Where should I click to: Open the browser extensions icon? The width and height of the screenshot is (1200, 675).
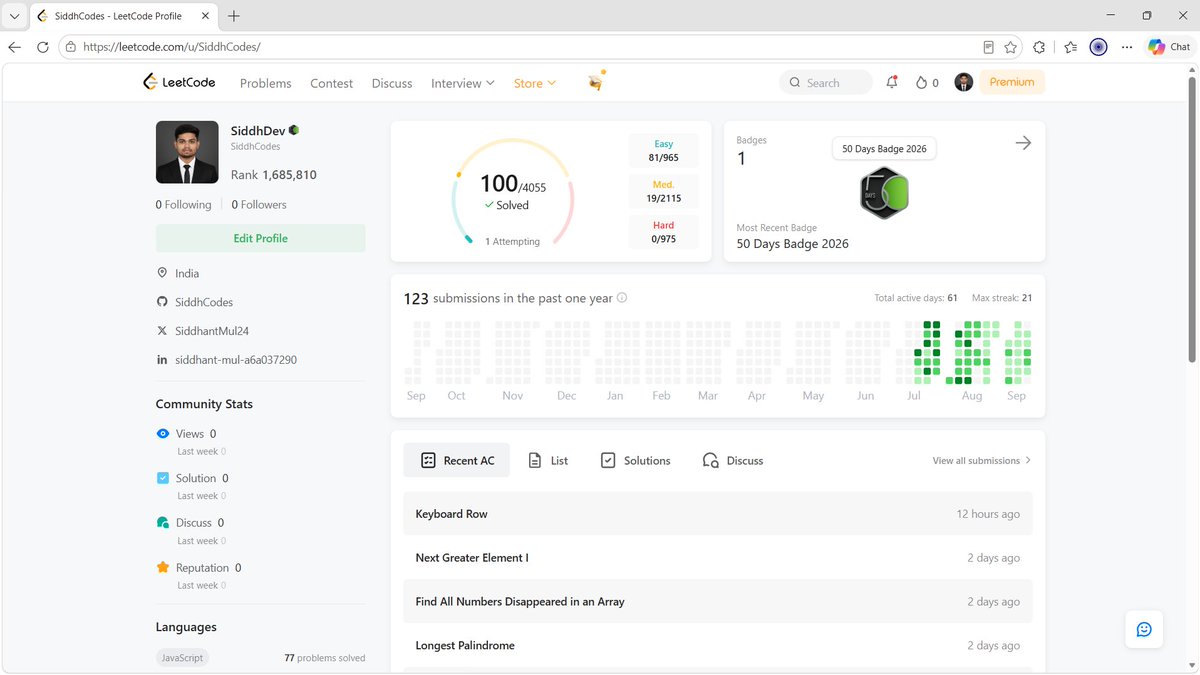[x=1039, y=47]
